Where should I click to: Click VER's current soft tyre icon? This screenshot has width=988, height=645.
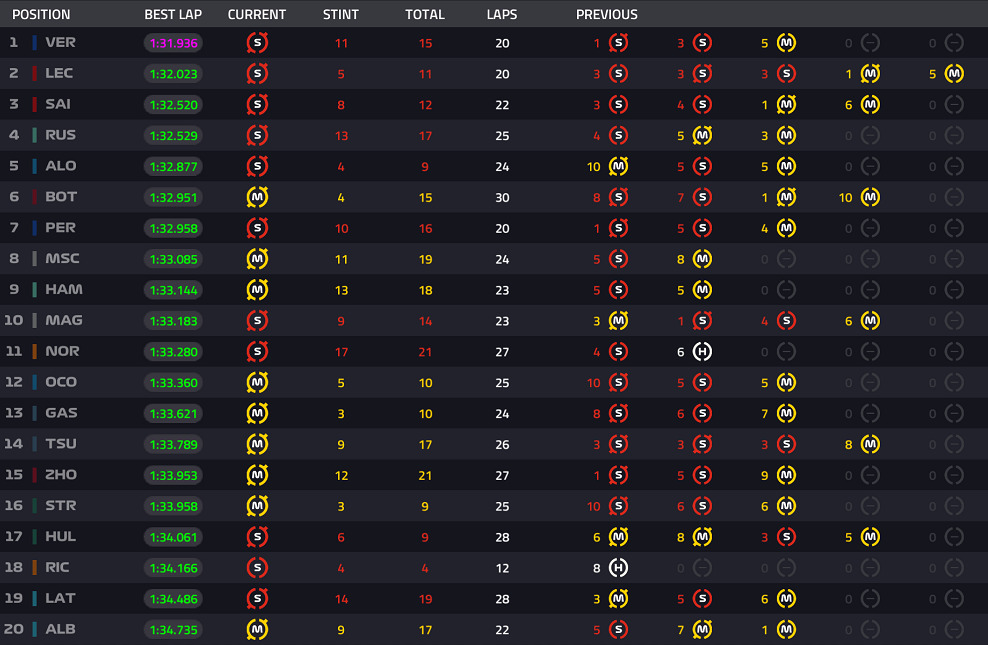pyautogui.click(x=257, y=43)
